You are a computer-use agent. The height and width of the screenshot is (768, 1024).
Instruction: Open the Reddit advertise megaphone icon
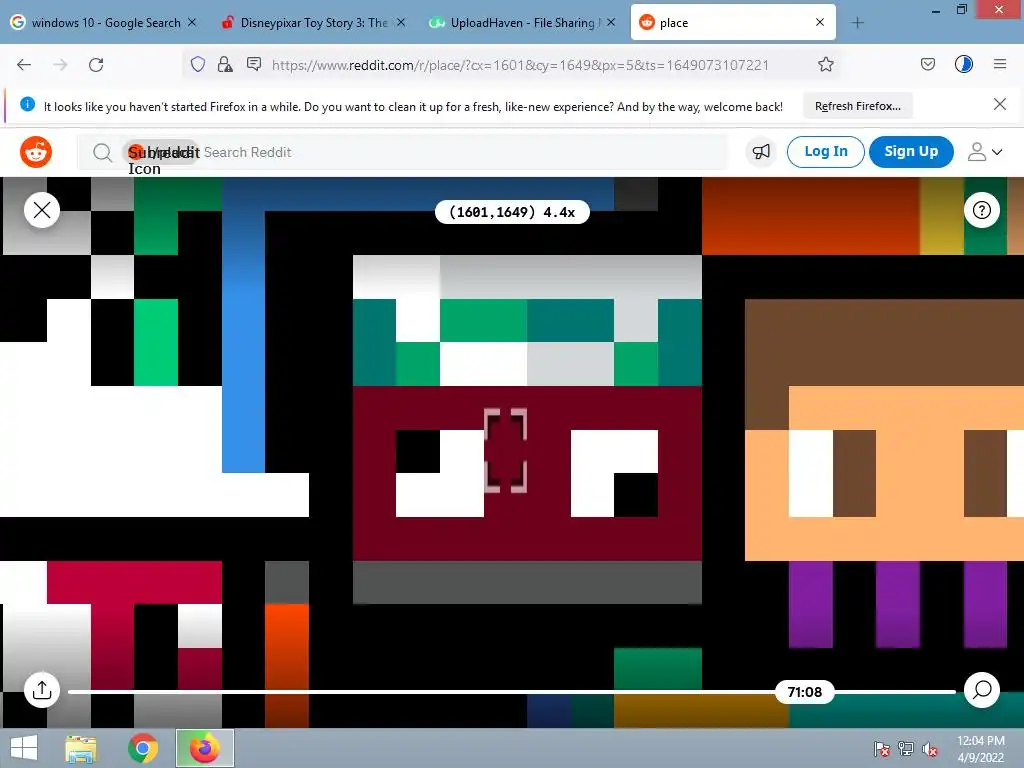761,152
